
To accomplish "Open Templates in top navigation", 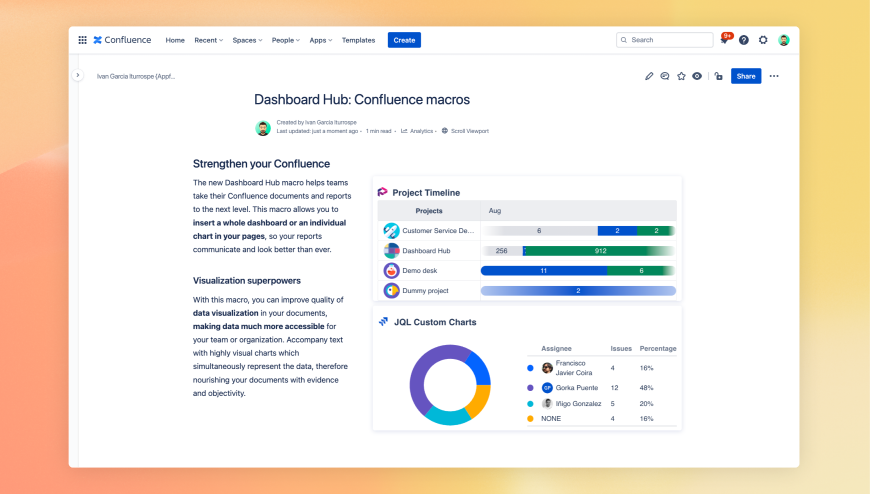I will click(358, 40).
